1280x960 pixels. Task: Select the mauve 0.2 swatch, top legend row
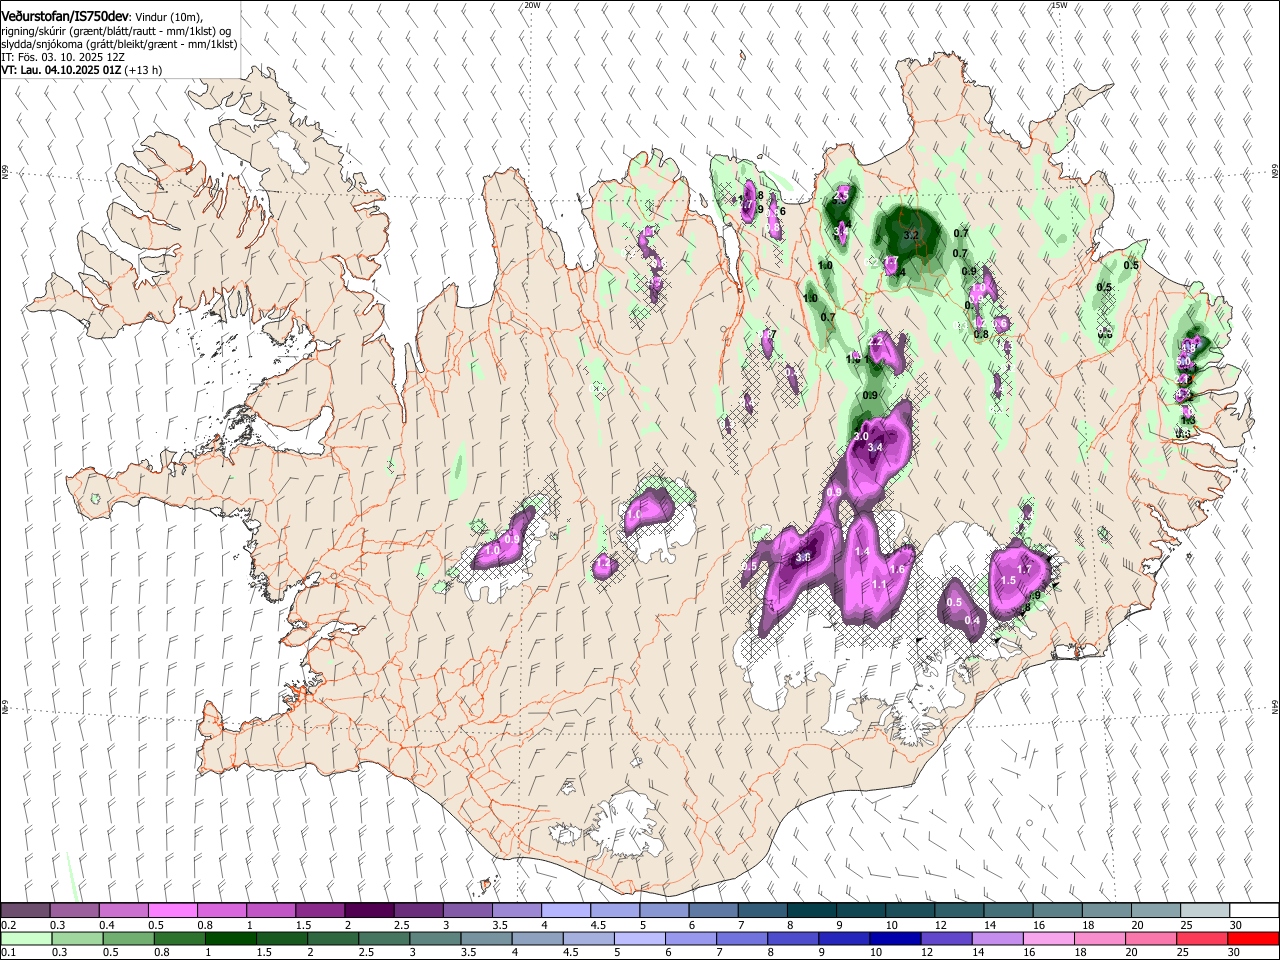(25, 911)
